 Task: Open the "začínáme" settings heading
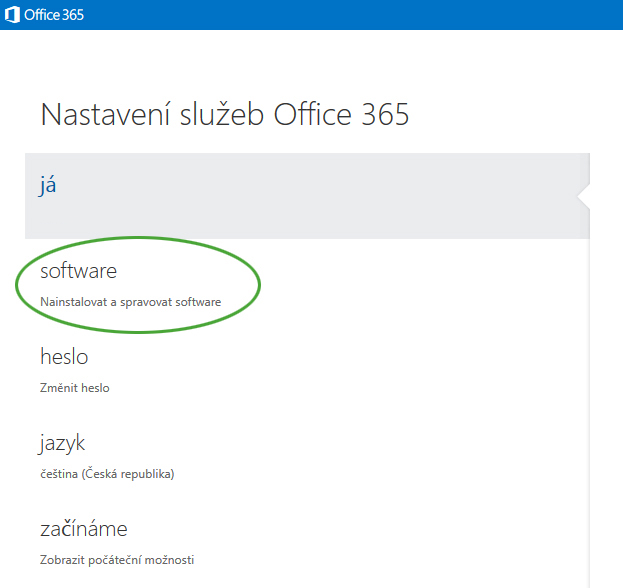[83, 529]
